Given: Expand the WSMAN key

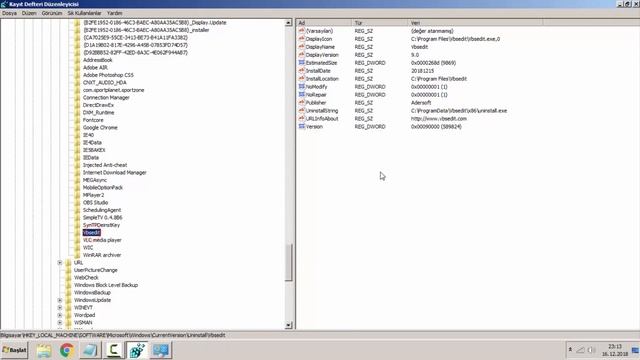Looking at the screenshot, I should (60, 322).
